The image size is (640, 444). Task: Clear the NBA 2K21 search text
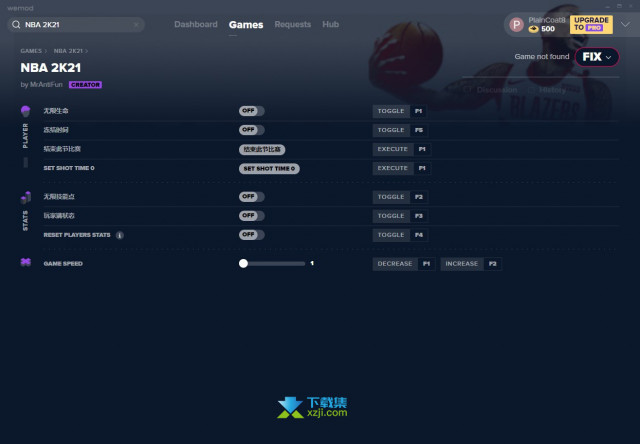pos(136,25)
